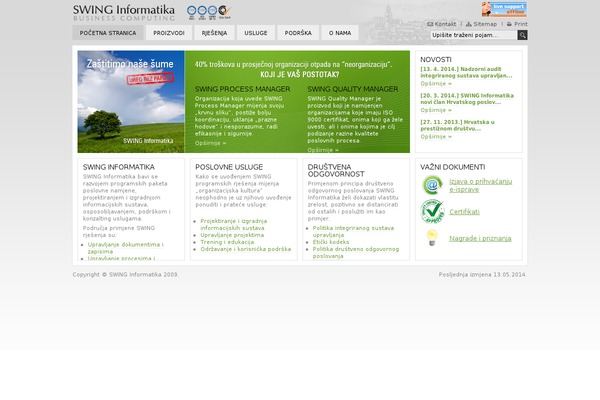Click Opširnije under the 20. 3. 2014 news
The width and height of the screenshot is (600, 400).
tap(436, 110)
